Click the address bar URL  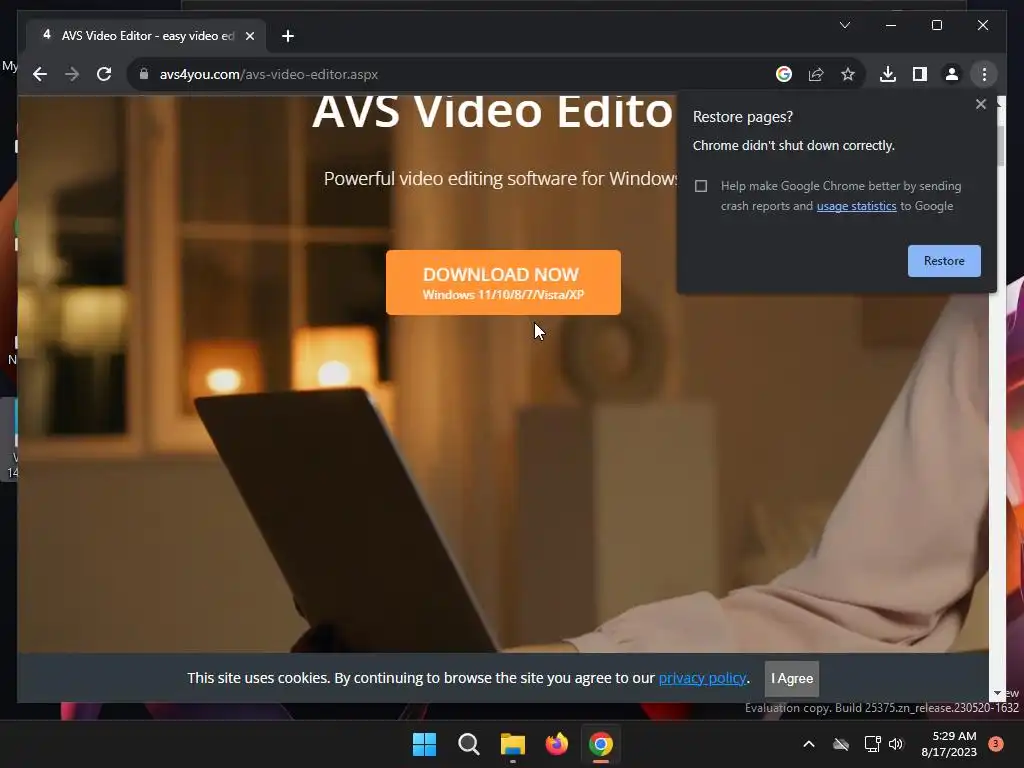coord(268,74)
